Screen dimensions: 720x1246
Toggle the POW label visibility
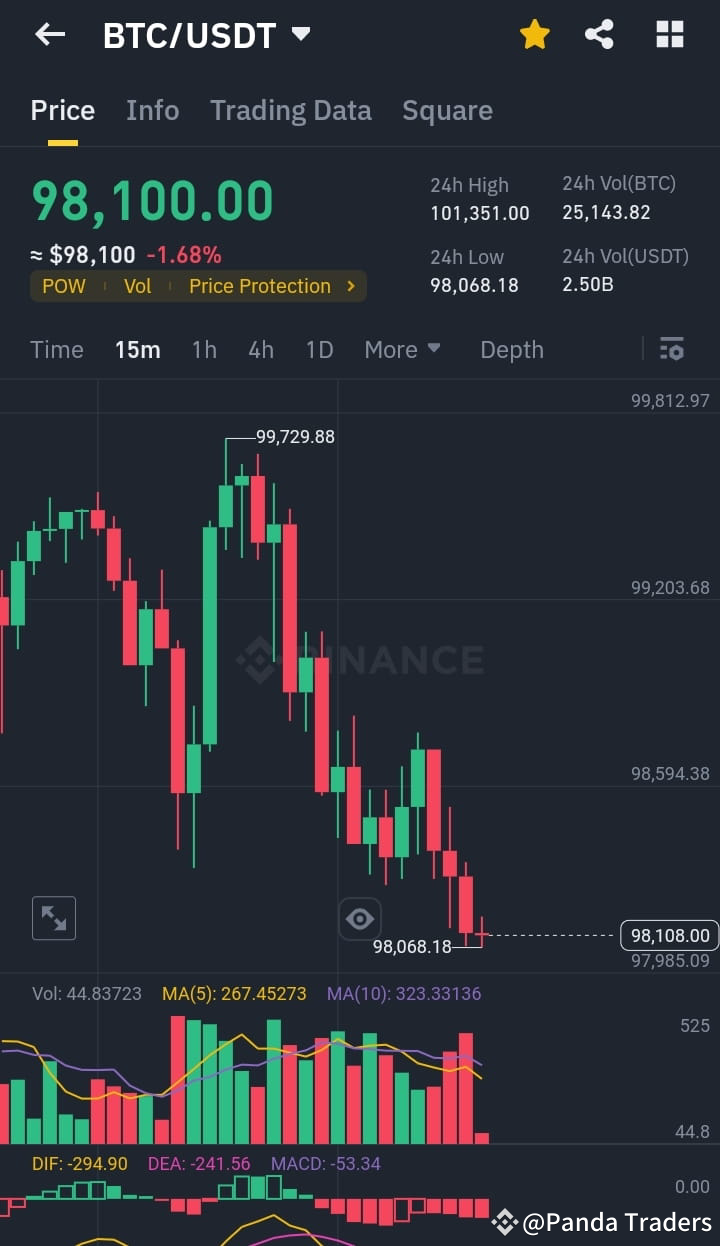tap(63, 286)
